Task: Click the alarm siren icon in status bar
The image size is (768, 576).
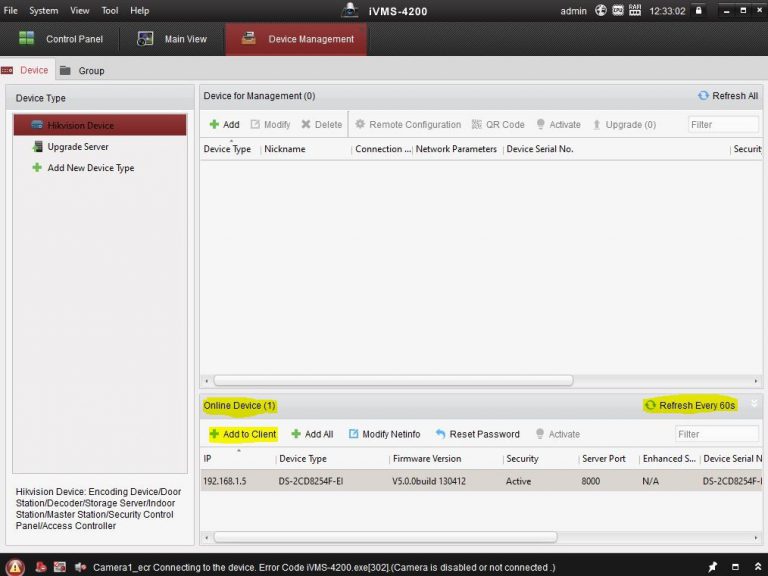Action: coord(41,567)
